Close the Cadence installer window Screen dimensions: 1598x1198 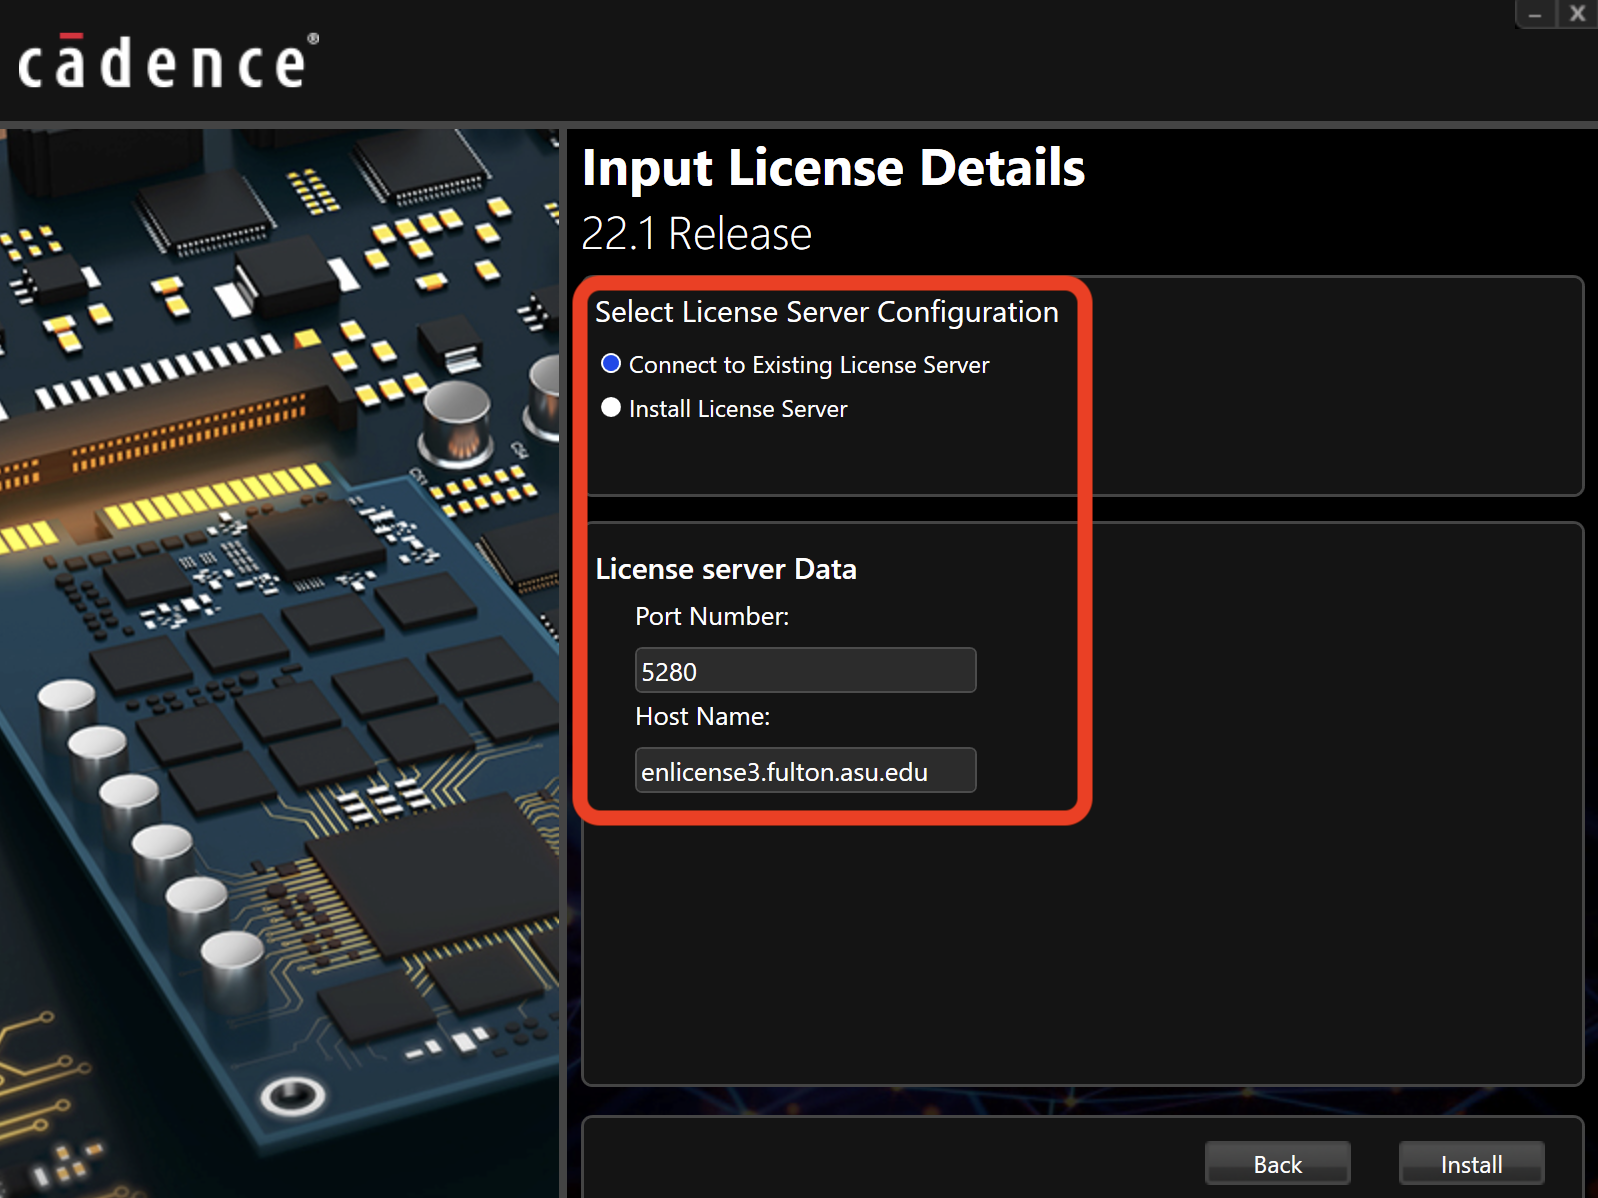[x=1577, y=14]
